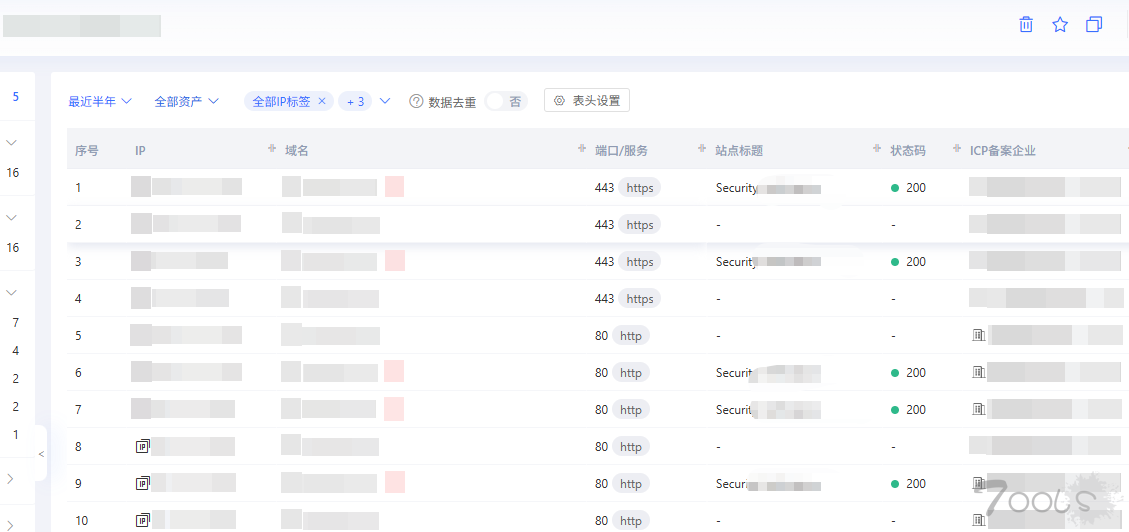
Task: Click the data deduplication help icon
Action: coord(415,102)
